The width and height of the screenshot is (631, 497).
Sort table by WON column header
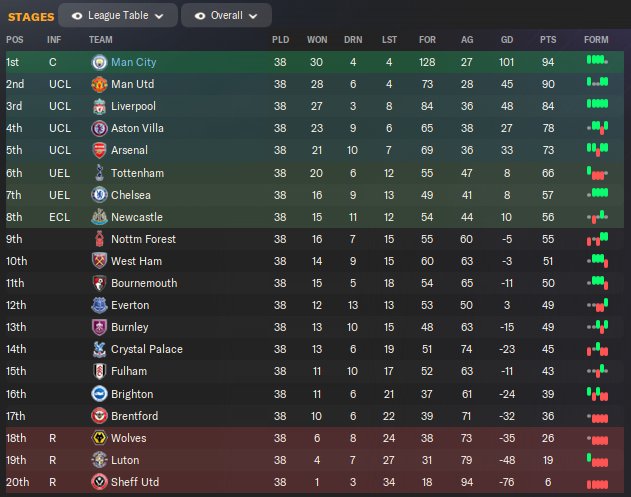[x=316, y=40]
